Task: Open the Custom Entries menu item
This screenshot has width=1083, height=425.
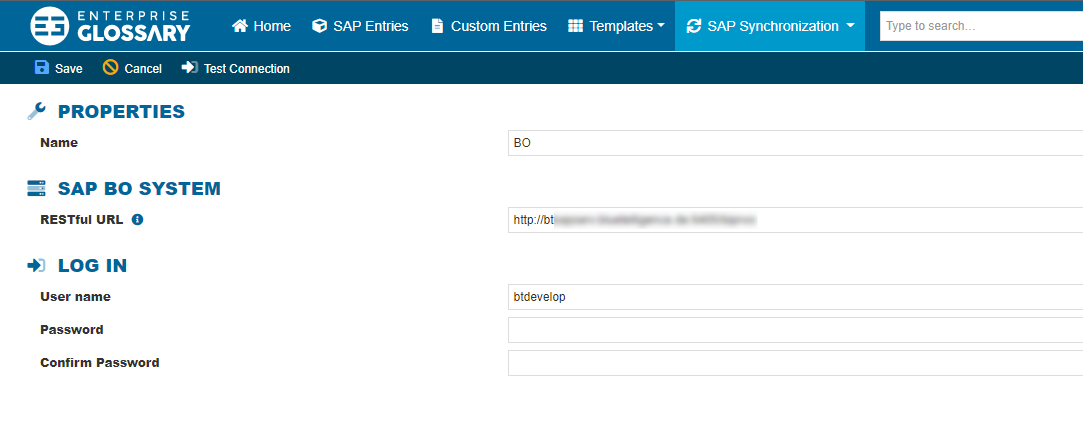Action: point(498,26)
